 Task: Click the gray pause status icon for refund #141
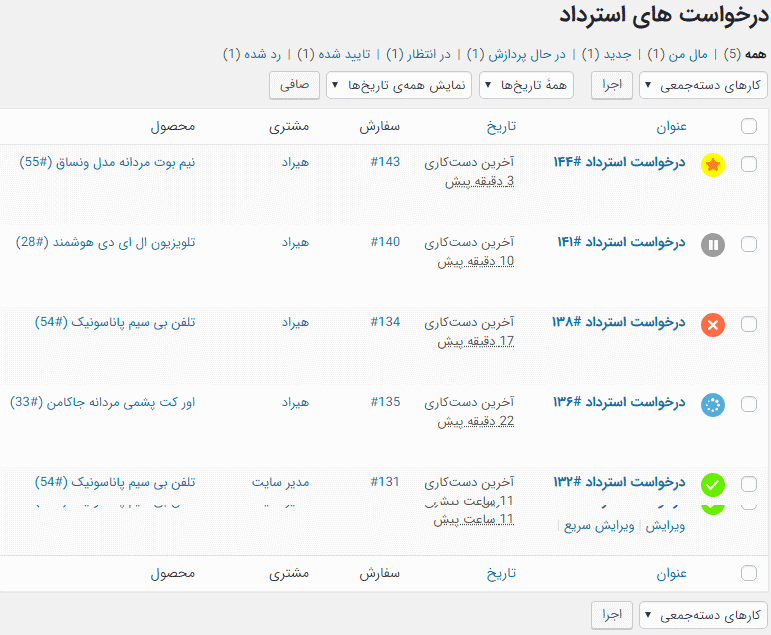(x=712, y=244)
